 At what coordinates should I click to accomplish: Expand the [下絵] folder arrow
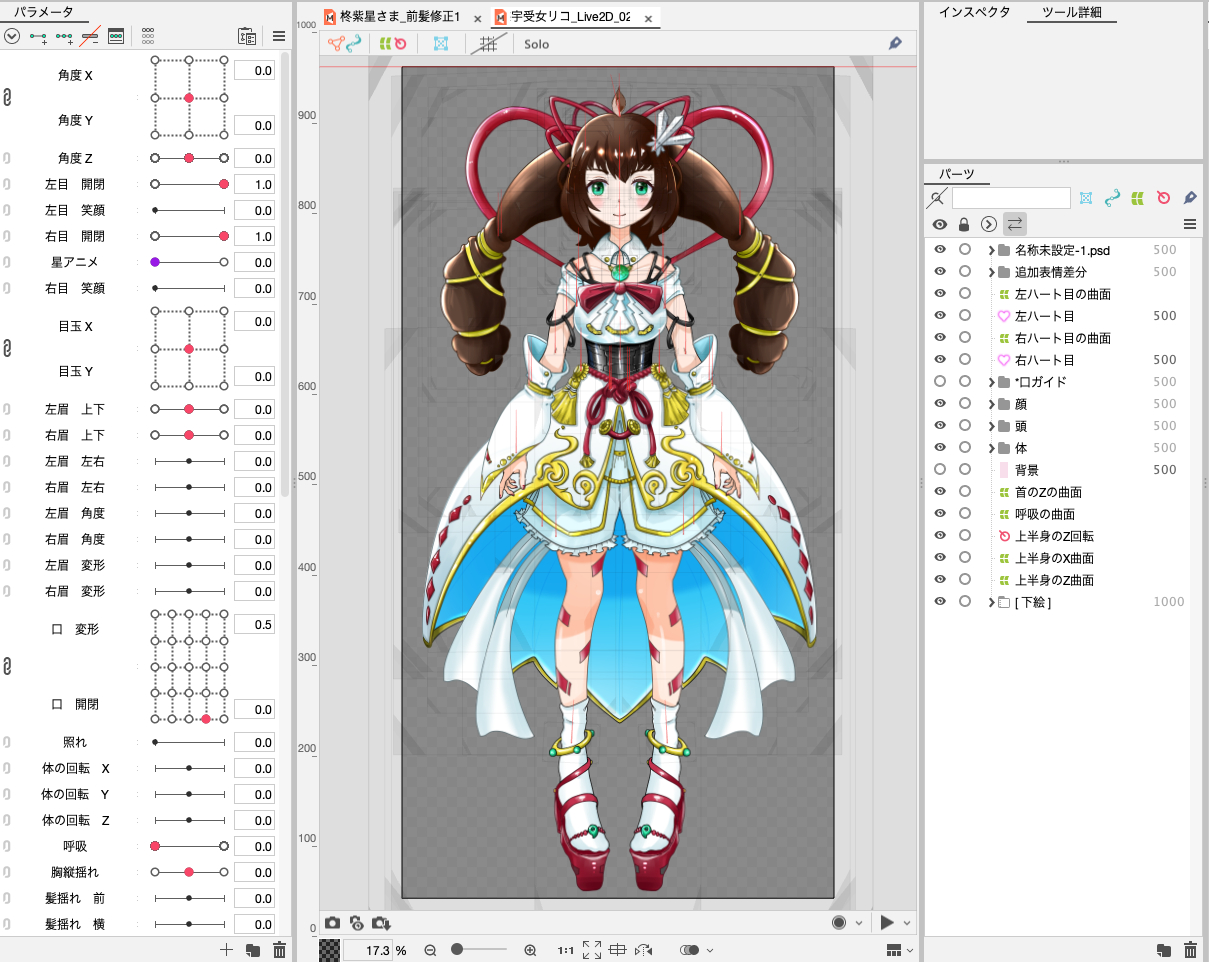pos(991,602)
